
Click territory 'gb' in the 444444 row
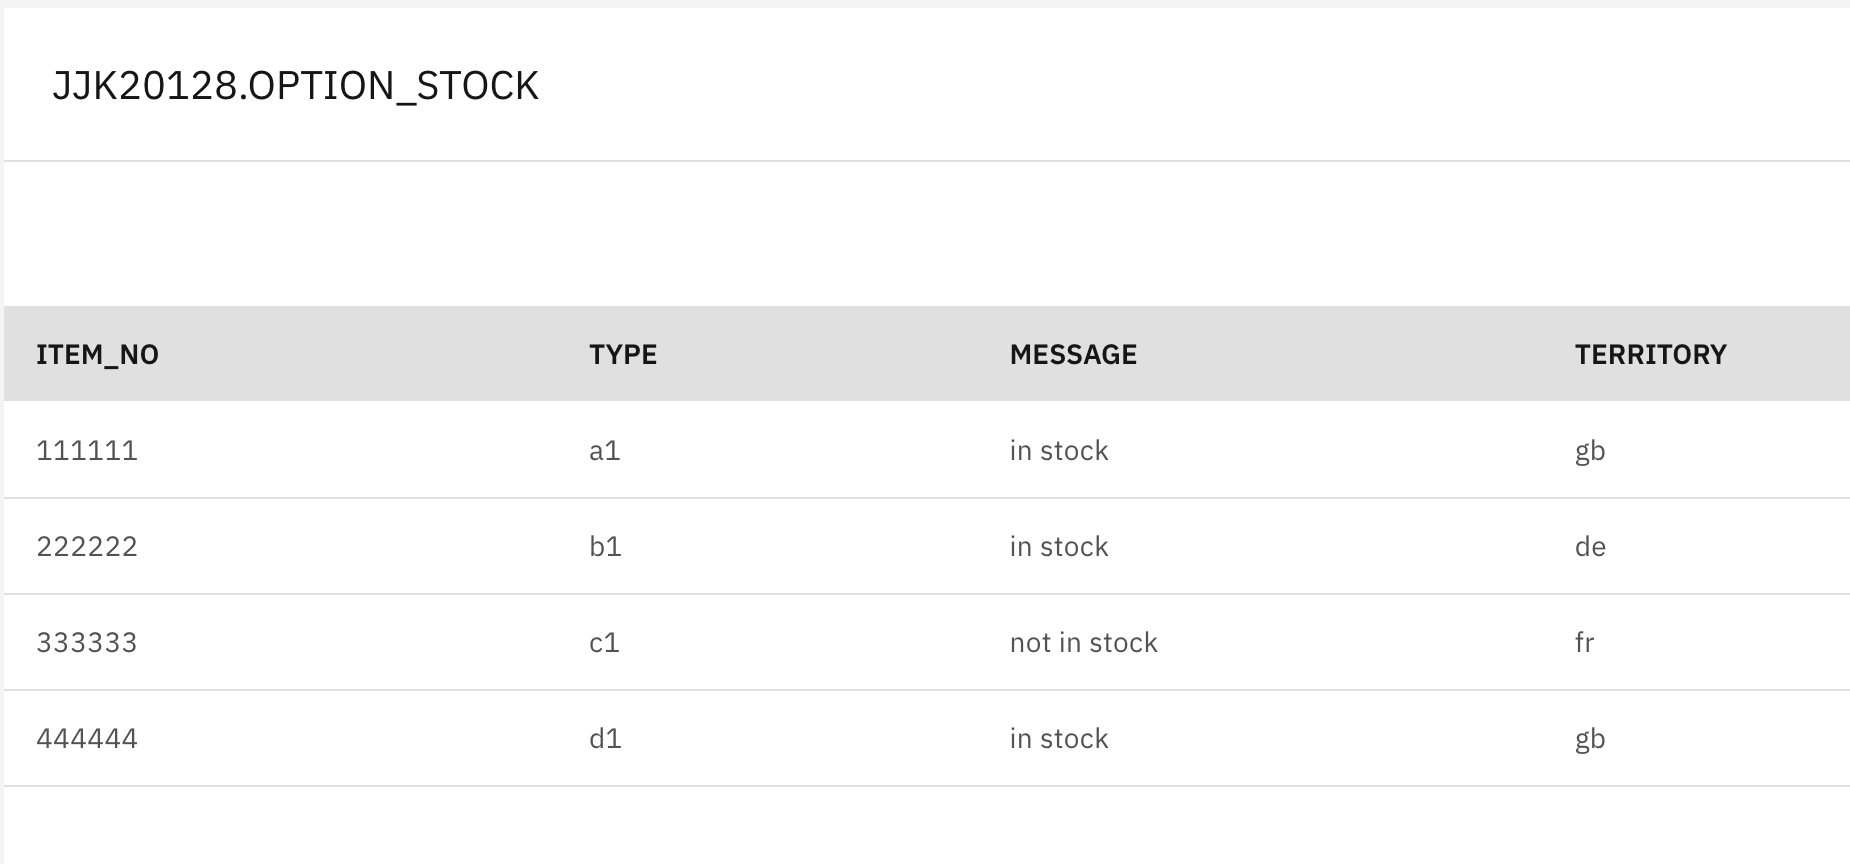point(1590,740)
